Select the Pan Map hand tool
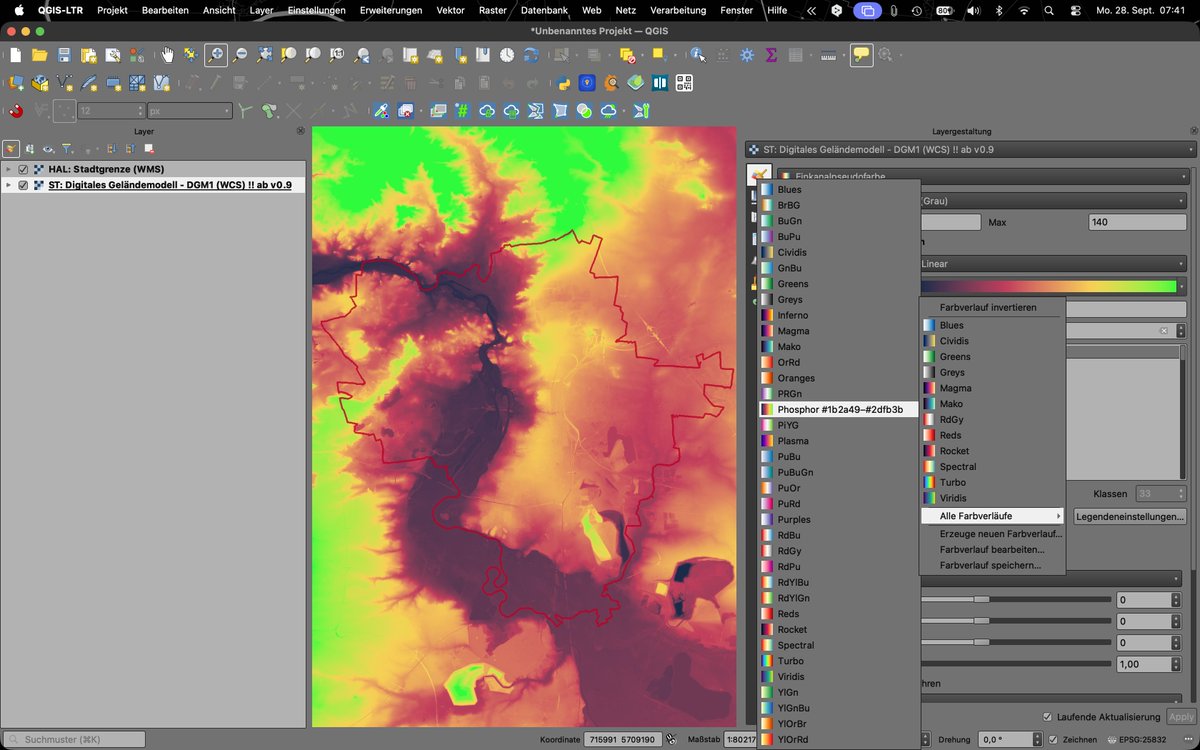 click(167, 55)
